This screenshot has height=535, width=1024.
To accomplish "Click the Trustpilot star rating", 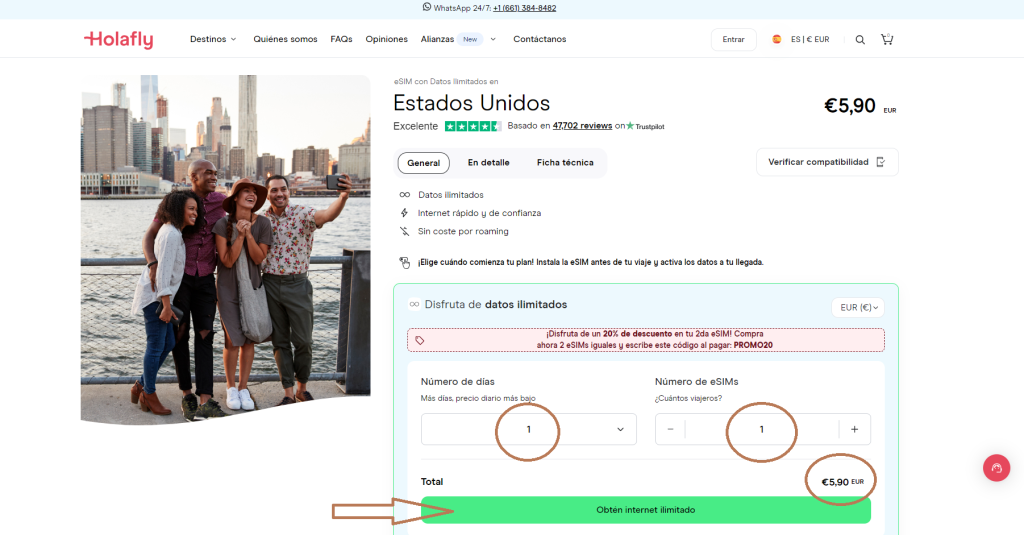I will (x=473, y=126).
